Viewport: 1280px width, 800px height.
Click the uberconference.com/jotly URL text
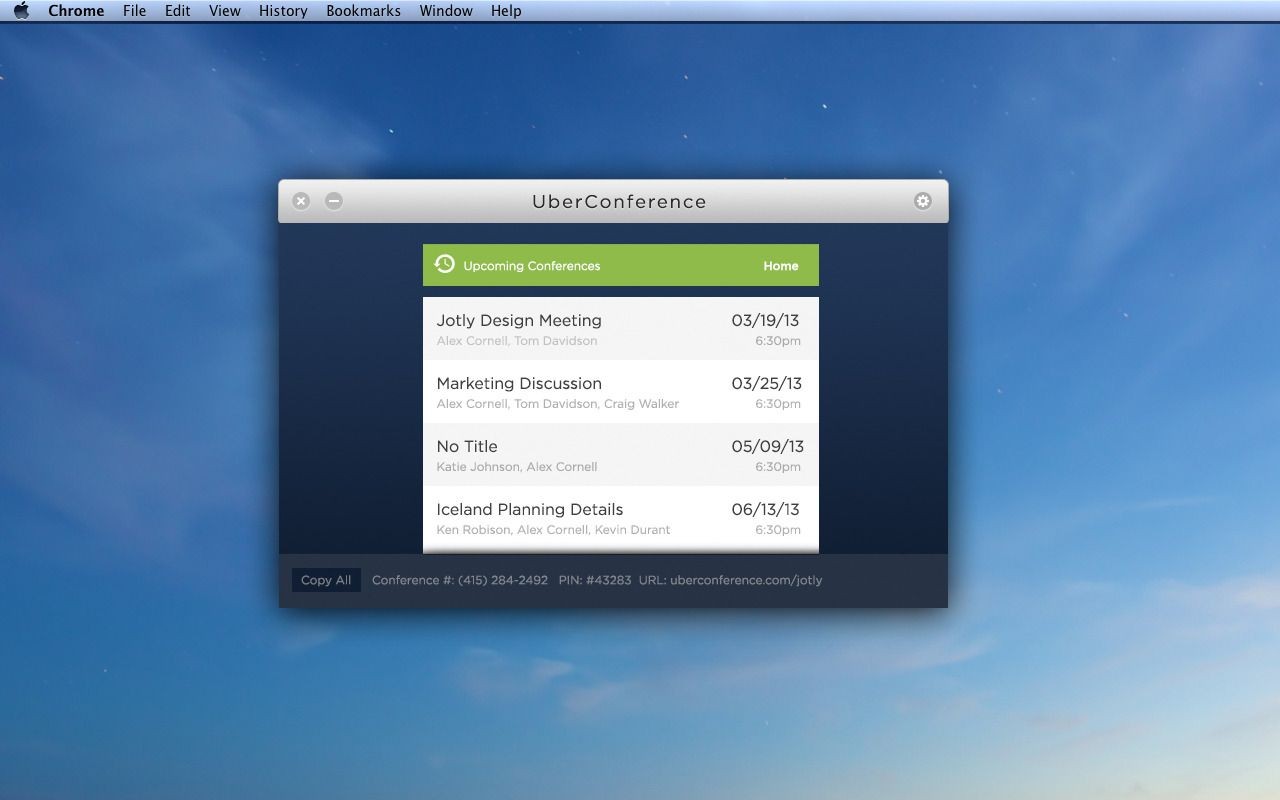[745, 580]
